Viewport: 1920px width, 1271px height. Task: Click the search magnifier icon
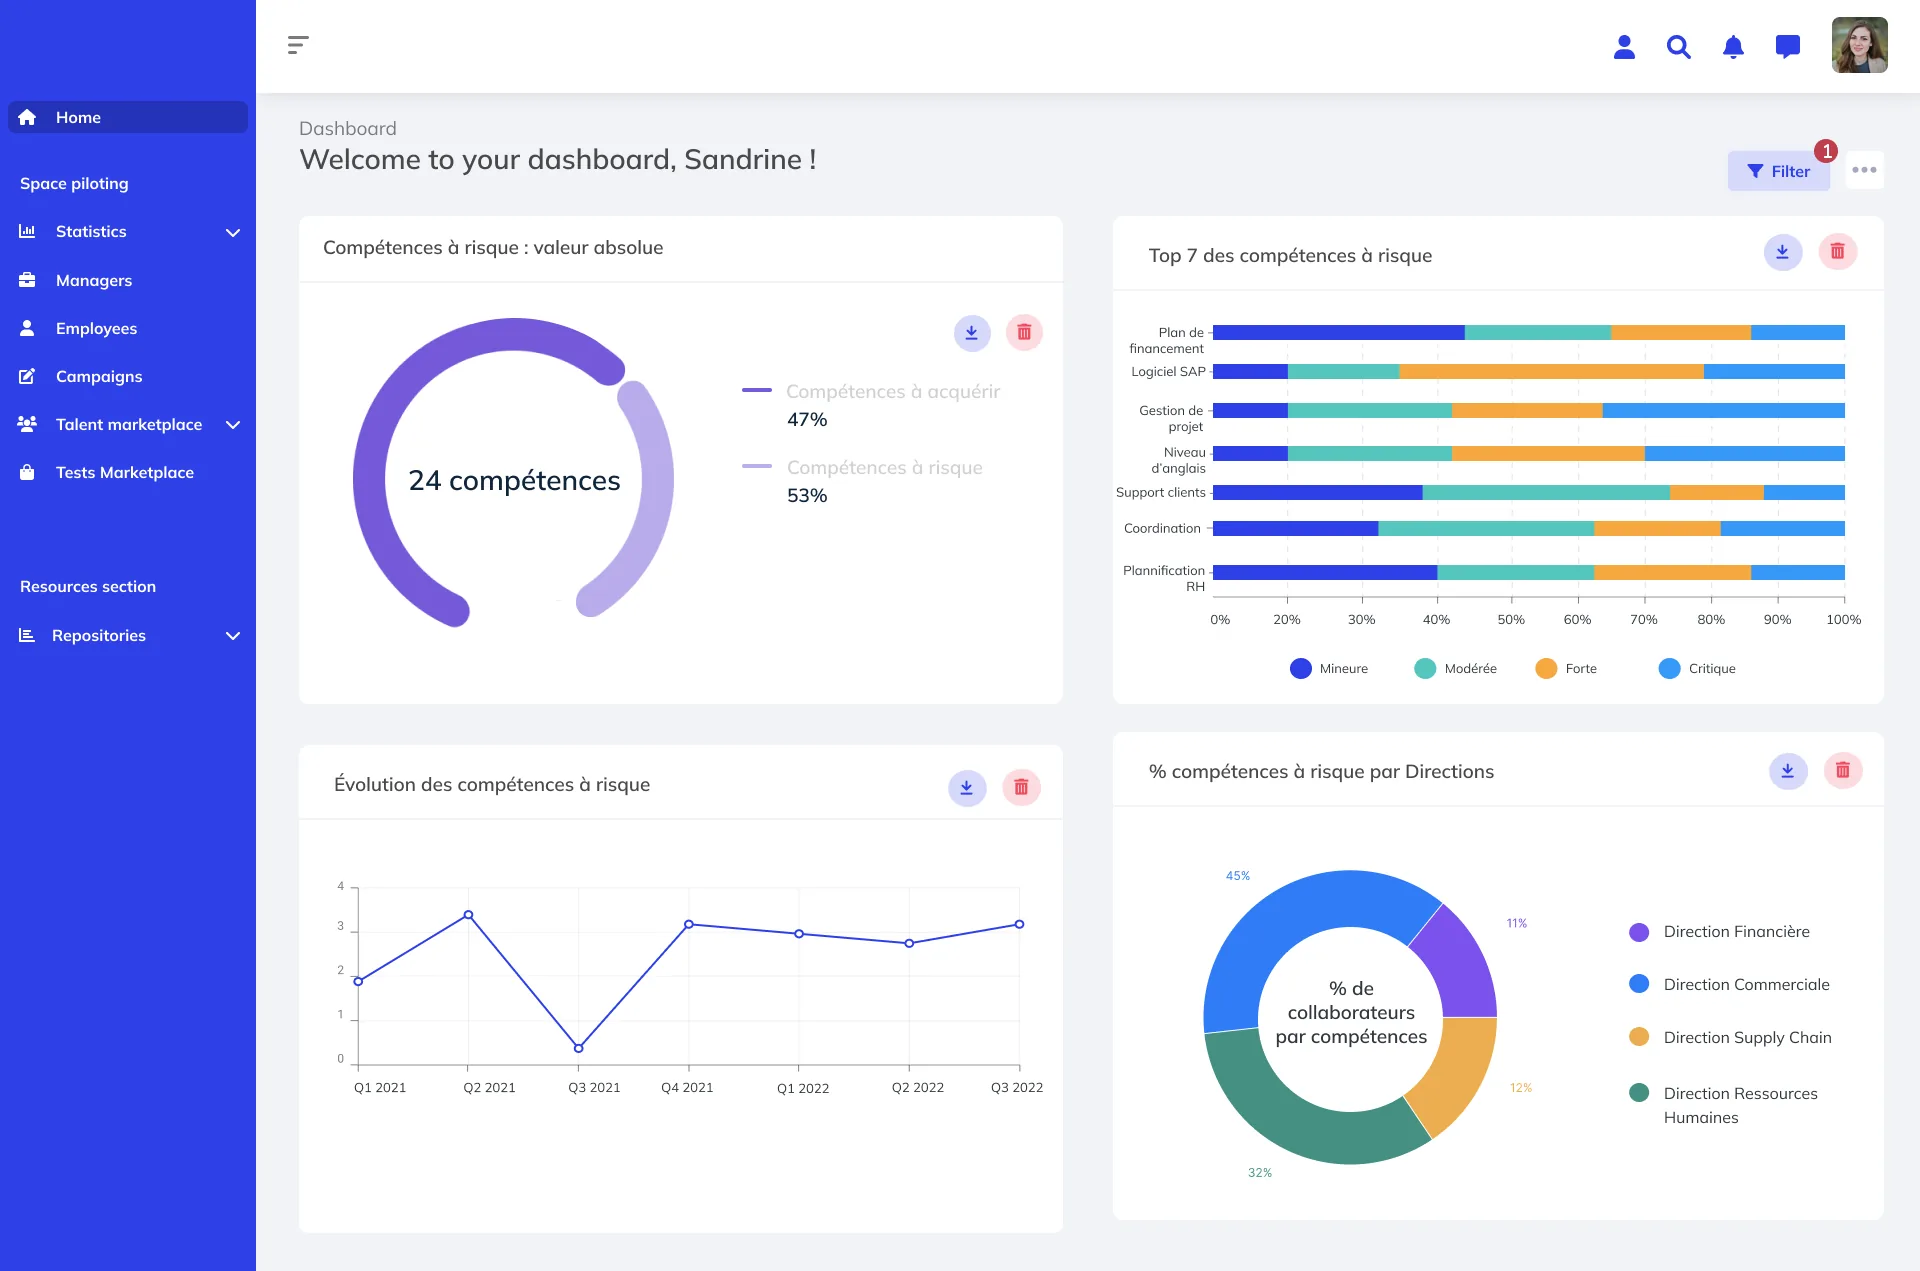pos(1679,47)
